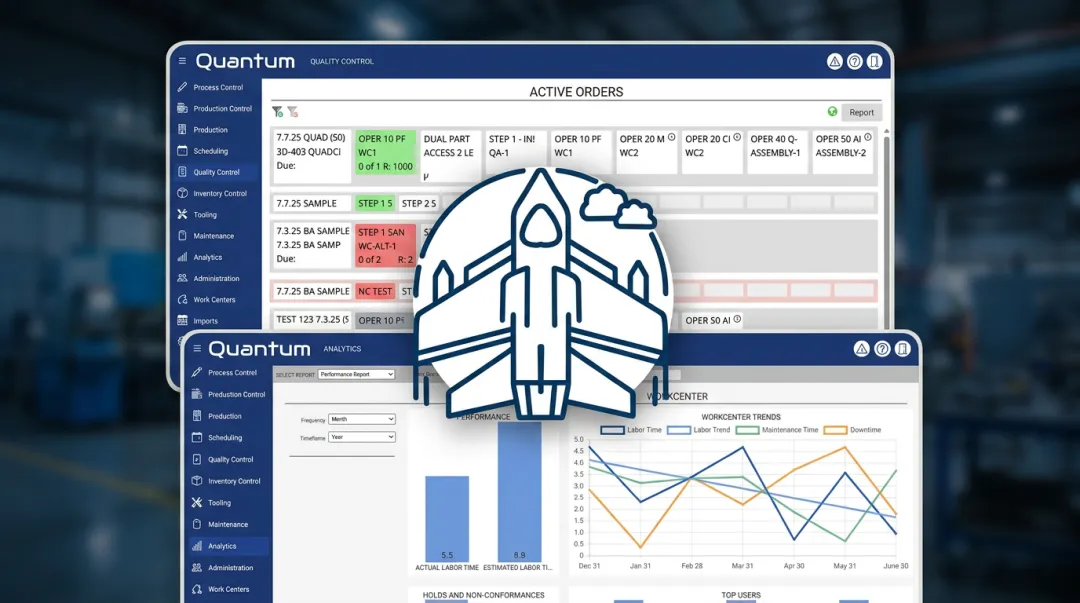Click alert triangle icon in Analytics window
Viewport: 1080px width, 603px height.
[x=861, y=349]
